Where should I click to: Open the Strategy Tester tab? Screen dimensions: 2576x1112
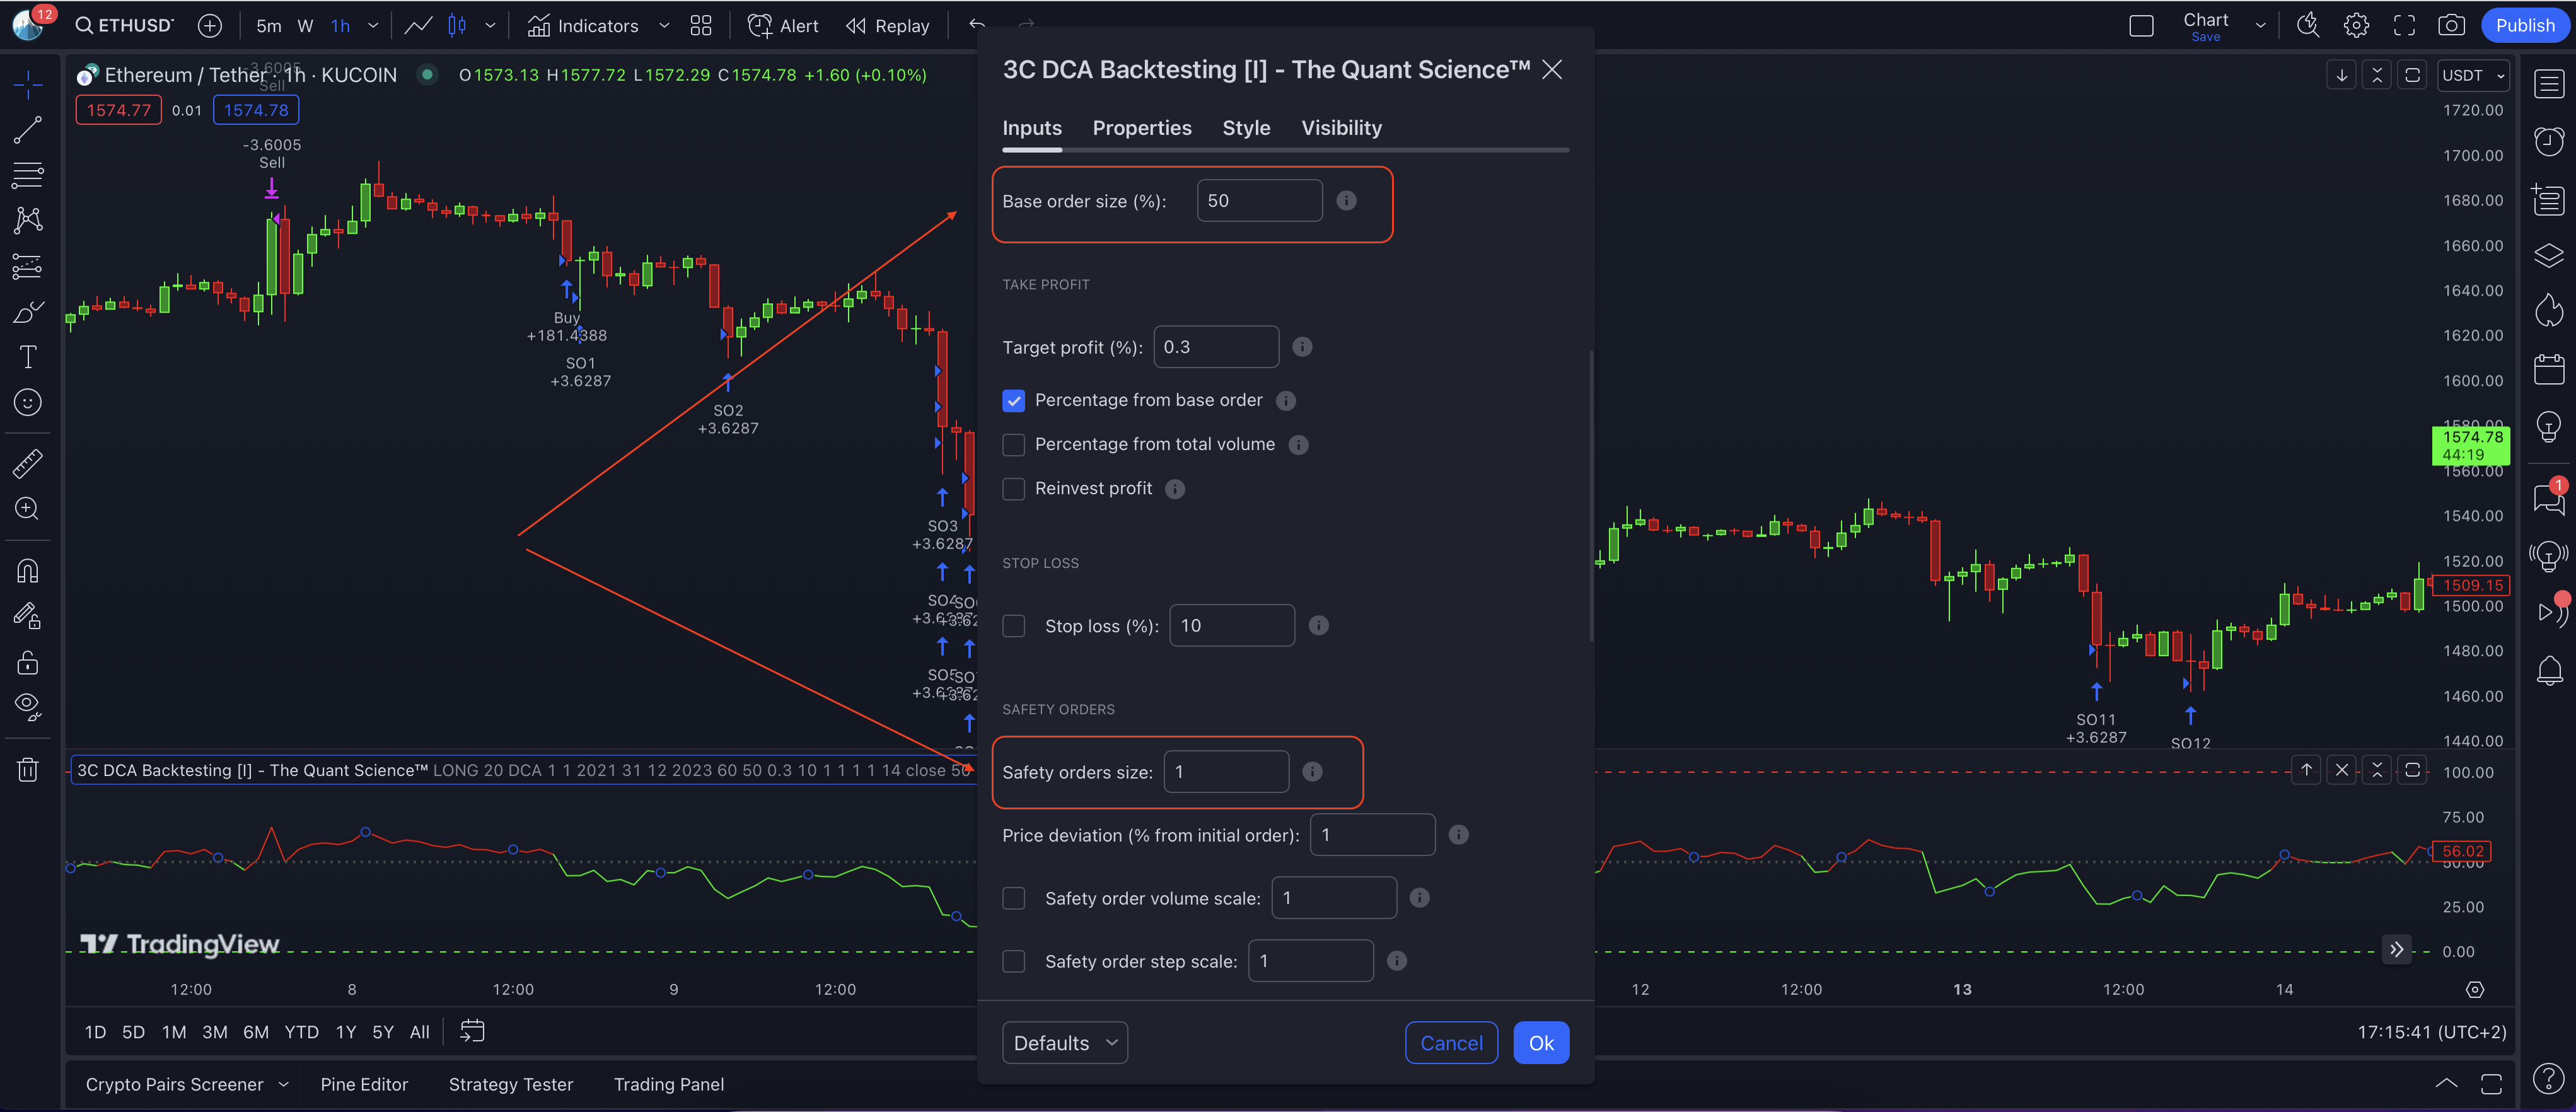pos(510,1084)
